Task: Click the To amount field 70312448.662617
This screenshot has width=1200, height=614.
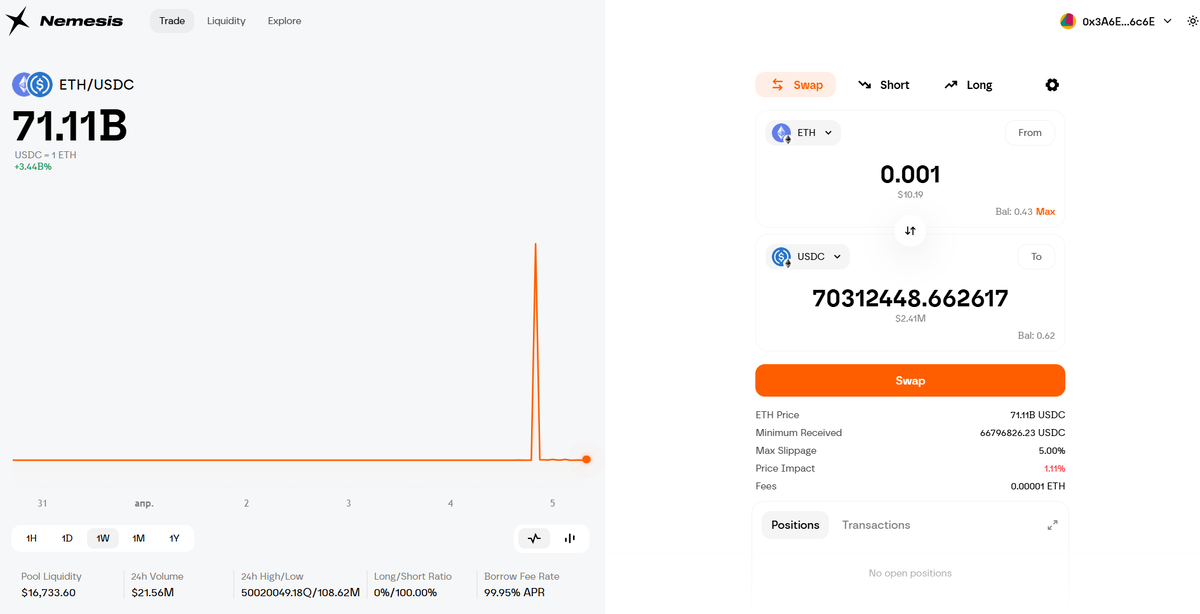Action: tap(910, 298)
